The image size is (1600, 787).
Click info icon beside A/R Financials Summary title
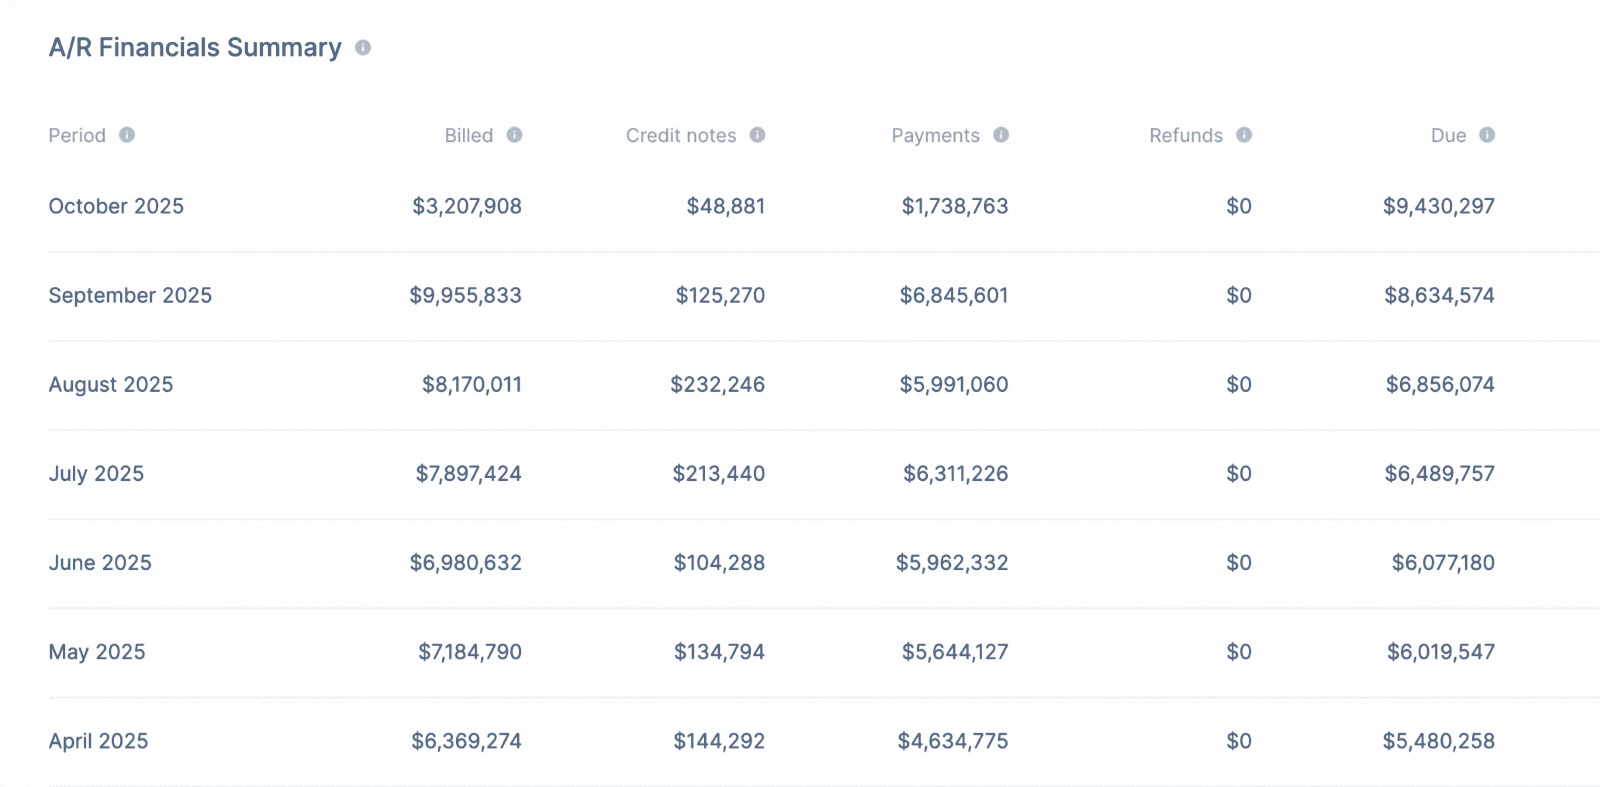pyautogui.click(x=363, y=48)
